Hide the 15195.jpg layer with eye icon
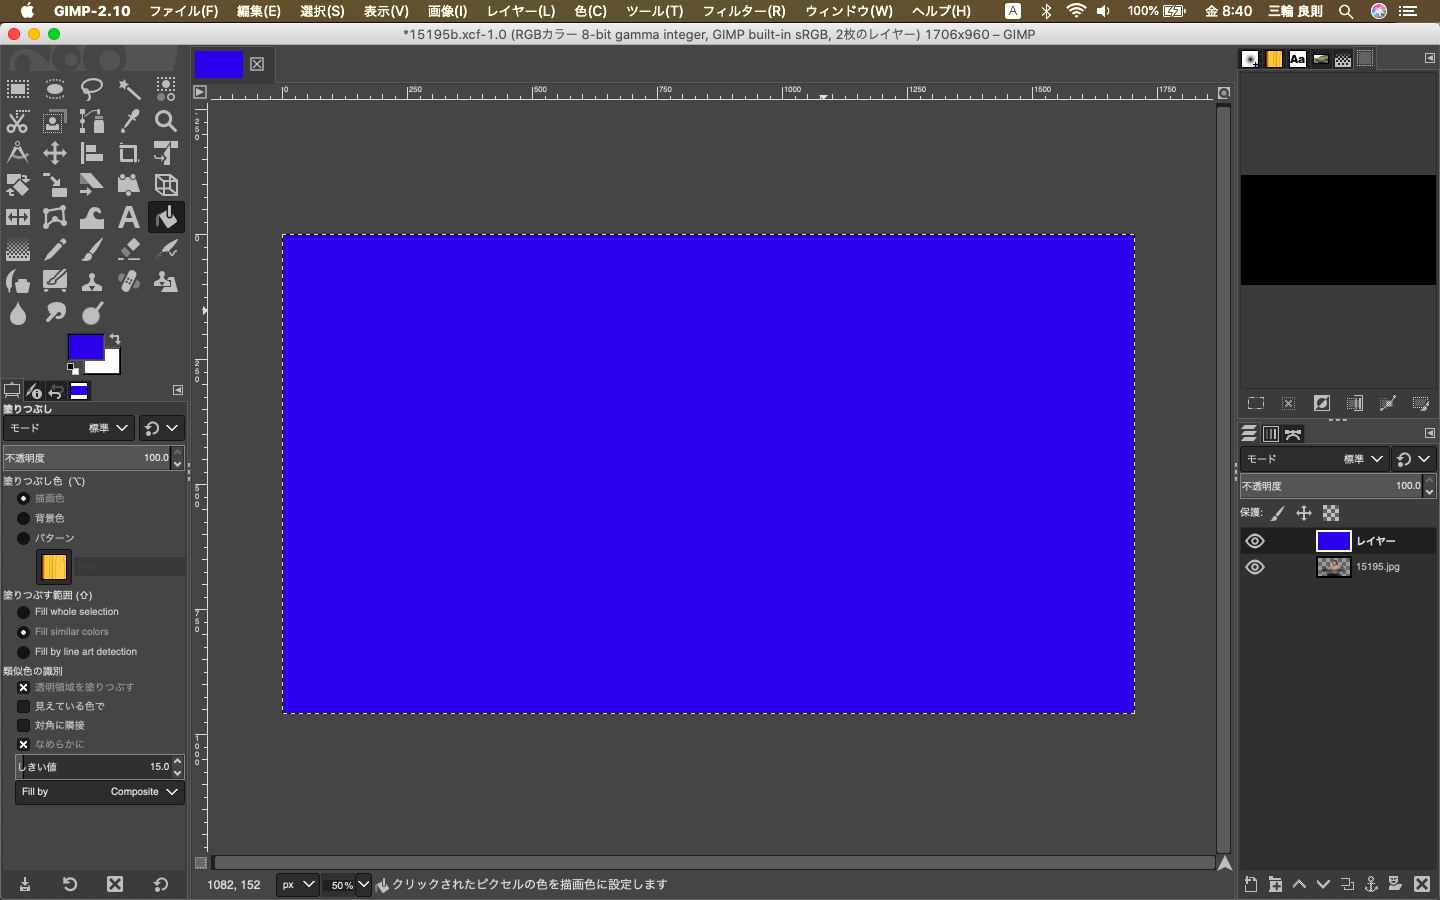 tap(1255, 567)
